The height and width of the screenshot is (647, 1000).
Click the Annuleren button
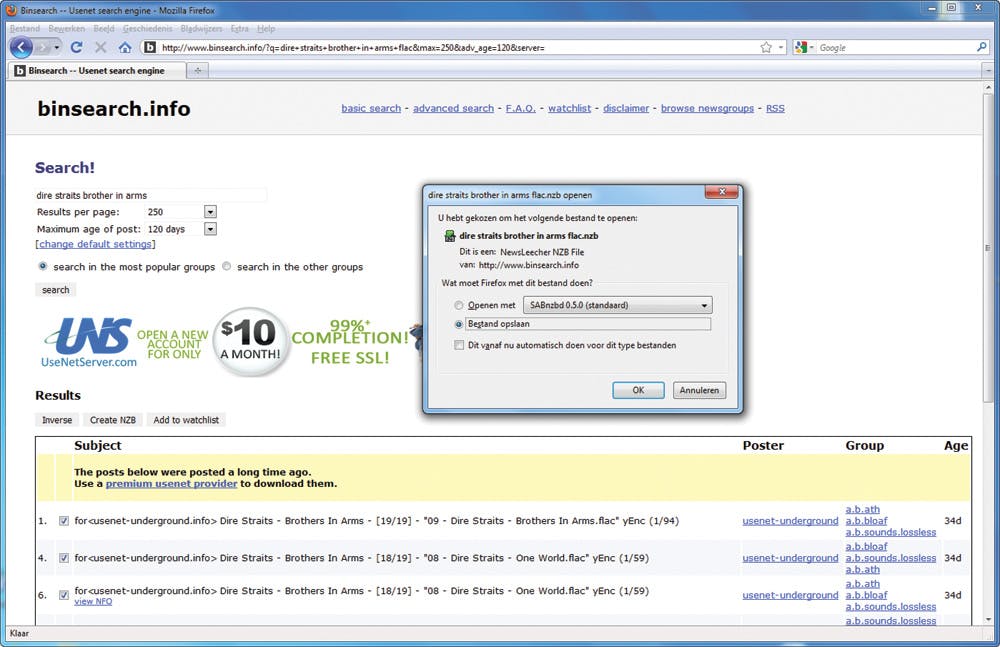(699, 390)
